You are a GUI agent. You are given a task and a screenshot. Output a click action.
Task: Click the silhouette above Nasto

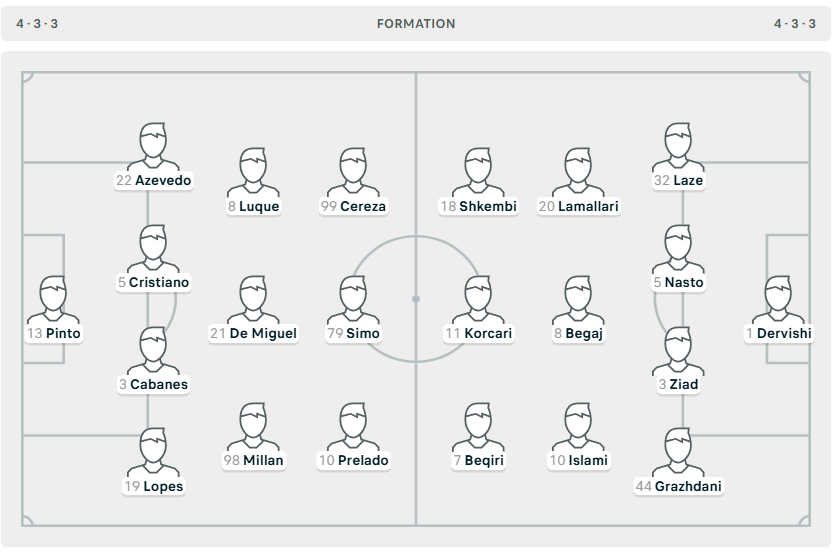pos(678,248)
